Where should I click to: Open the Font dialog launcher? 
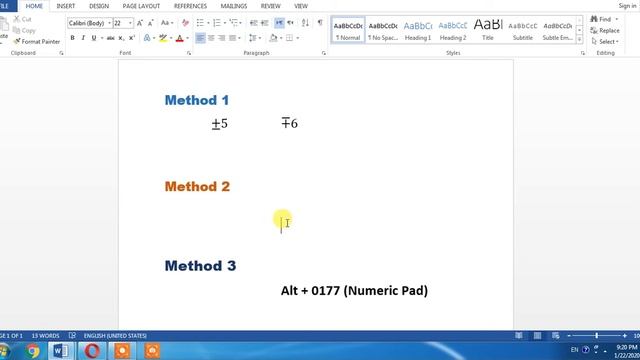coord(189,53)
